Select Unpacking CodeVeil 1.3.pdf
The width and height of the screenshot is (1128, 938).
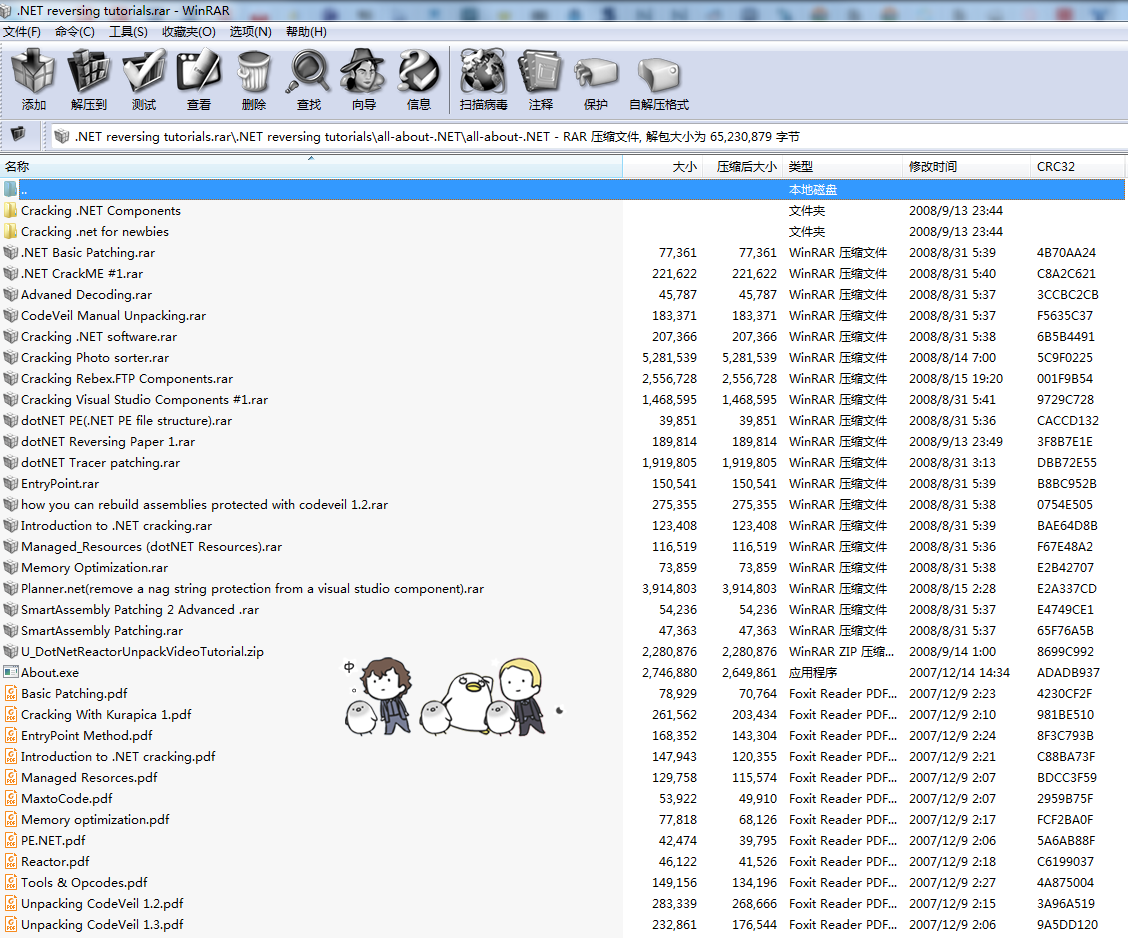click(102, 924)
